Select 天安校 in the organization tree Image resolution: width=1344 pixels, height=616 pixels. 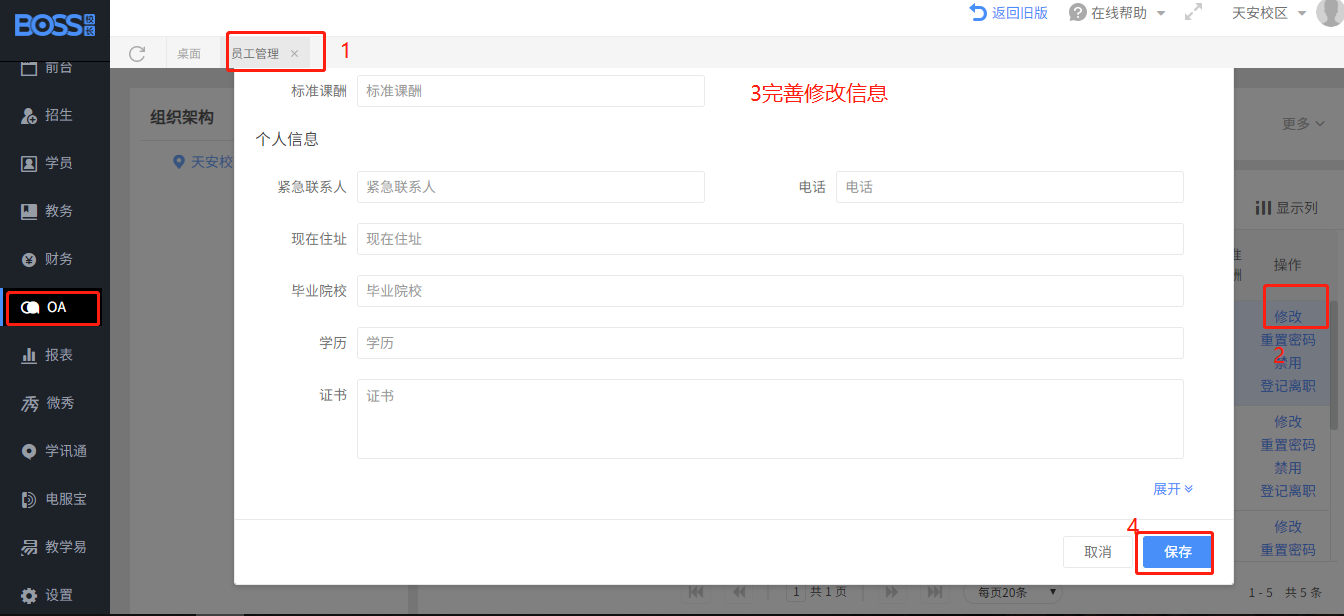tap(203, 161)
